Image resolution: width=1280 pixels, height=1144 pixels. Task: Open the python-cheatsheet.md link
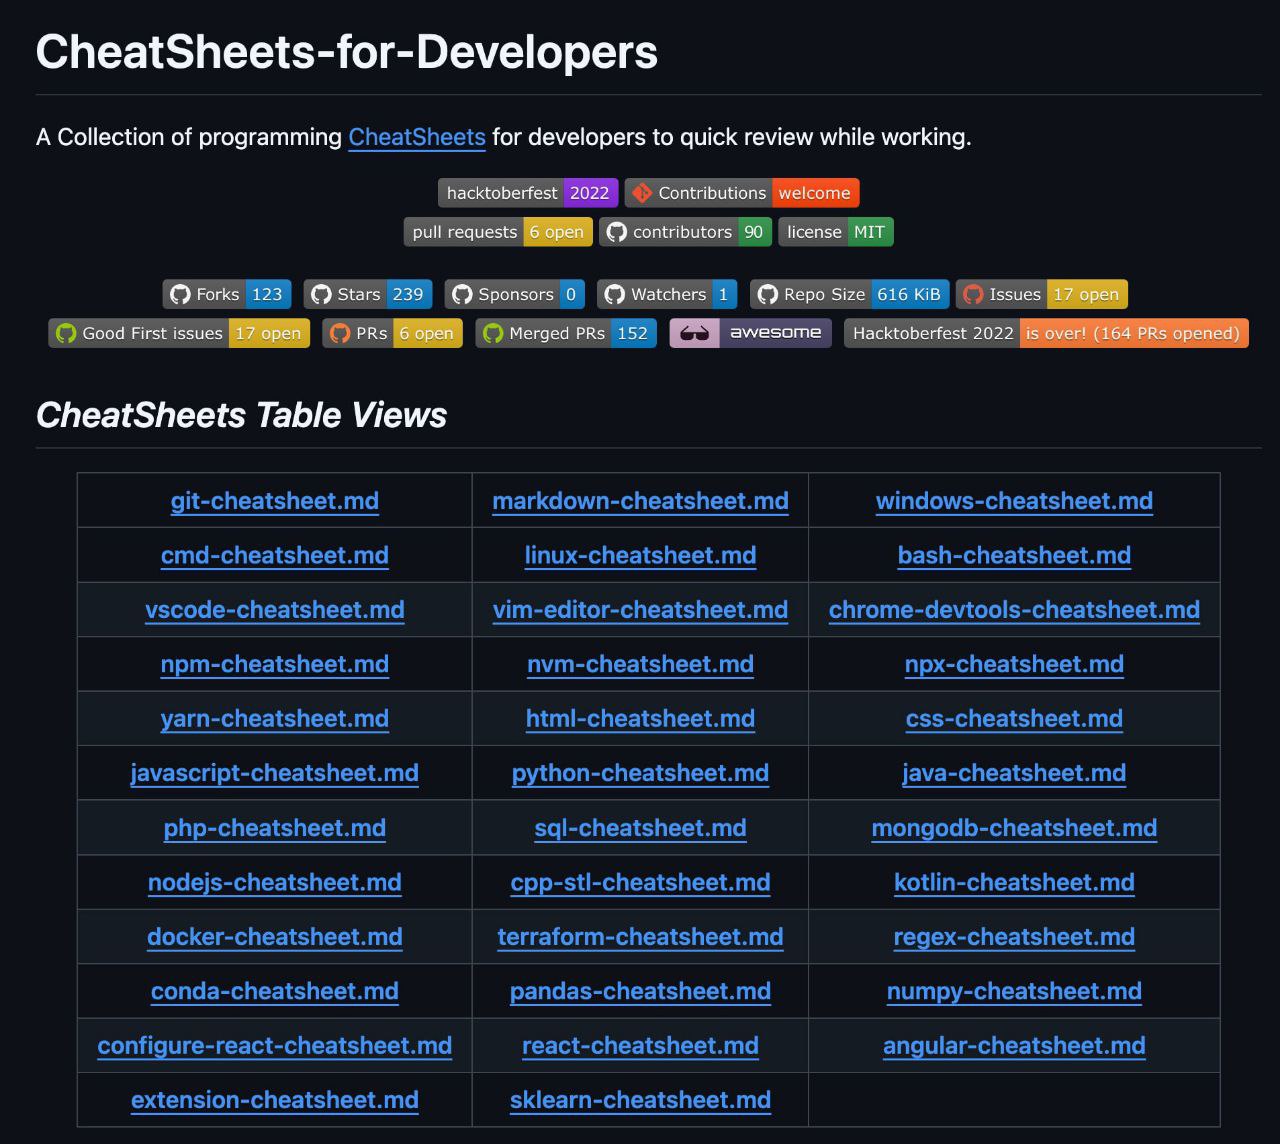coord(640,773)
